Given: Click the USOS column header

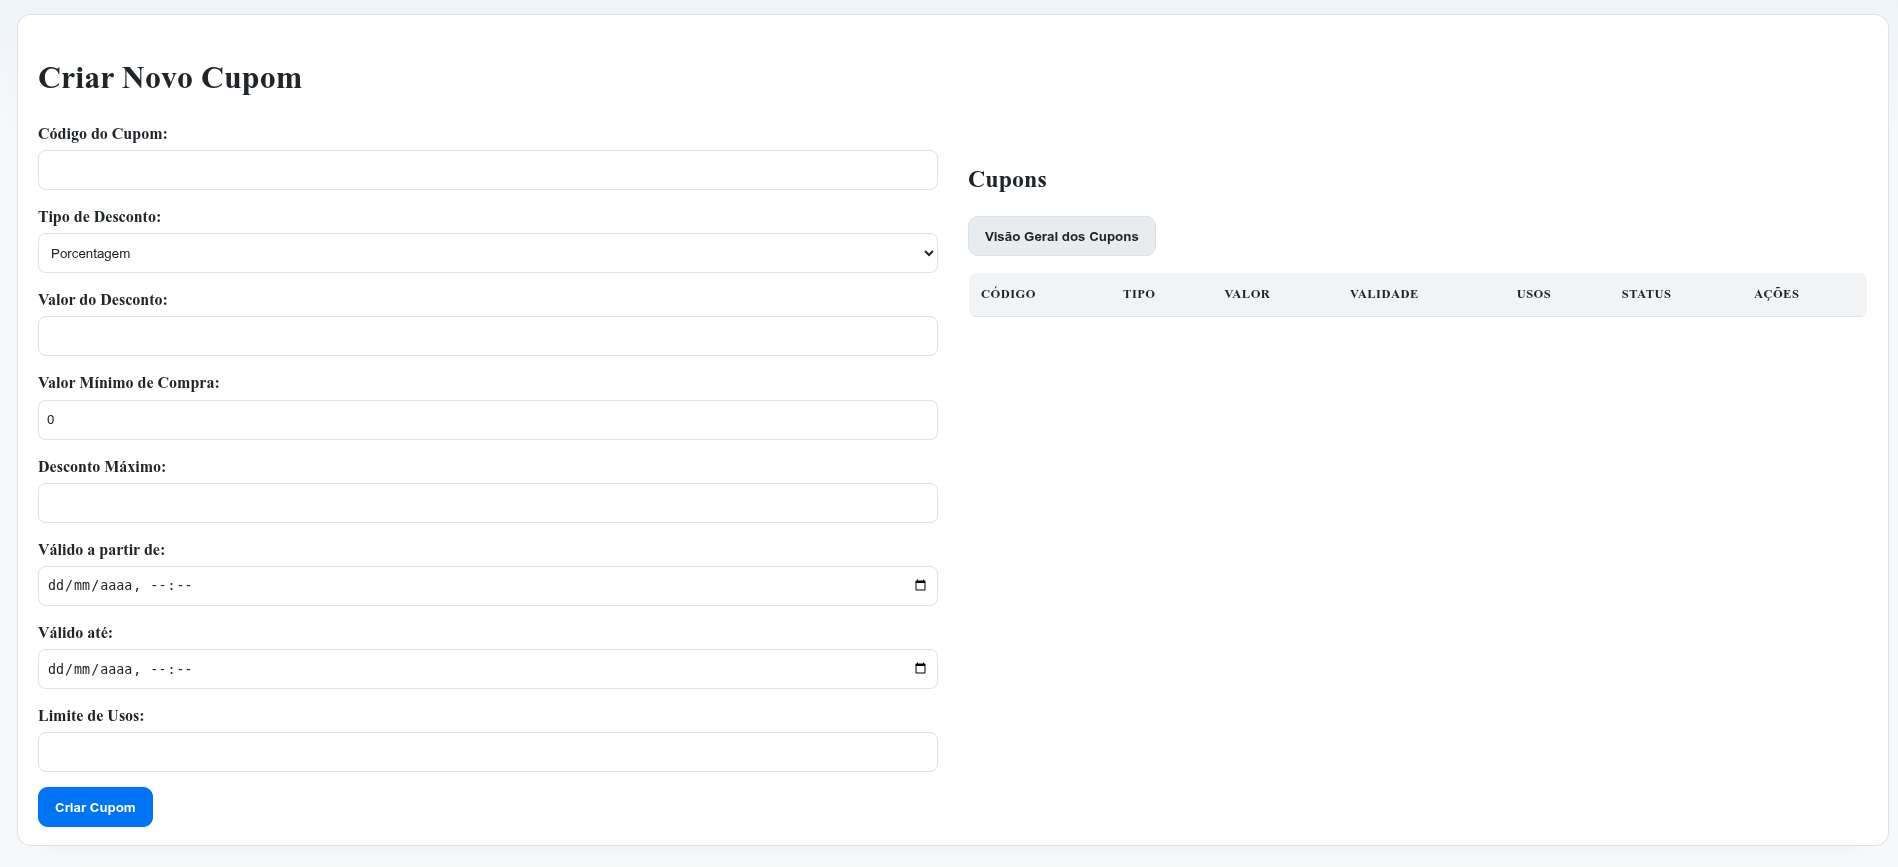Looking at the screenshot, I should coord(1533,294).
